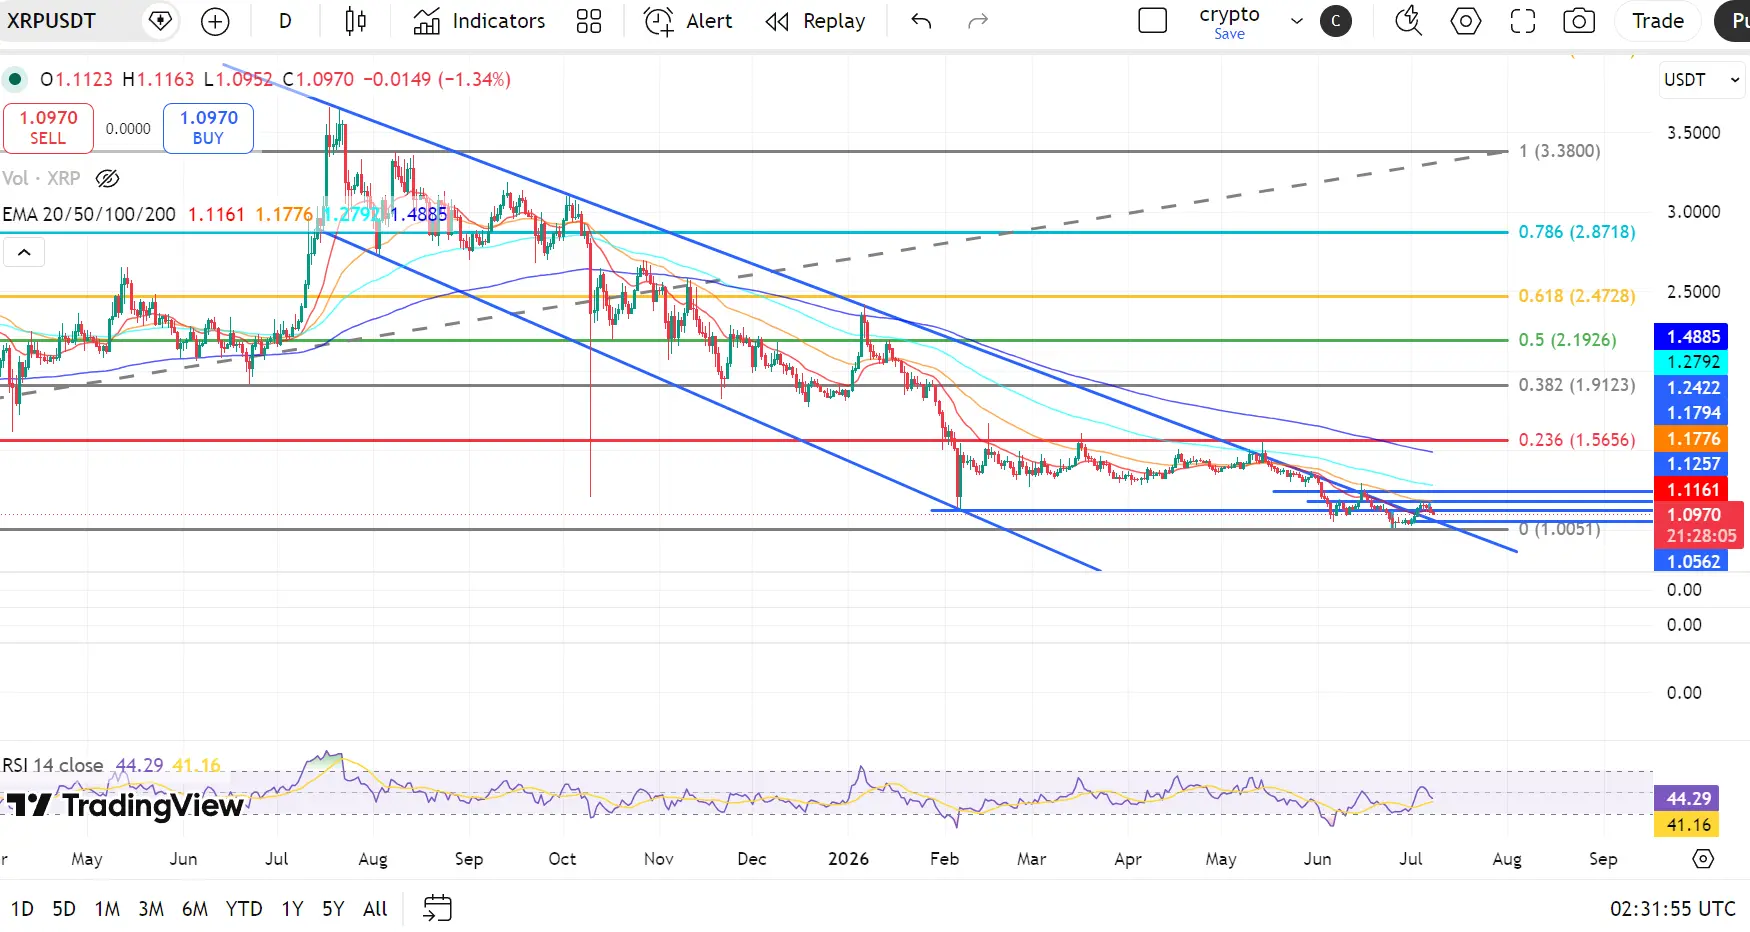Open the D interval selector
Viewport: 1750px width, 932px height.
[x=285, y=21]
